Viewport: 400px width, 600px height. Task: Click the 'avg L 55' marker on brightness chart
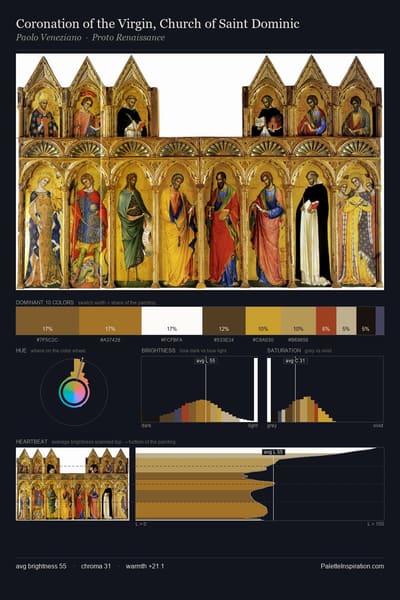pyautogui.click(x=206, y=360)
